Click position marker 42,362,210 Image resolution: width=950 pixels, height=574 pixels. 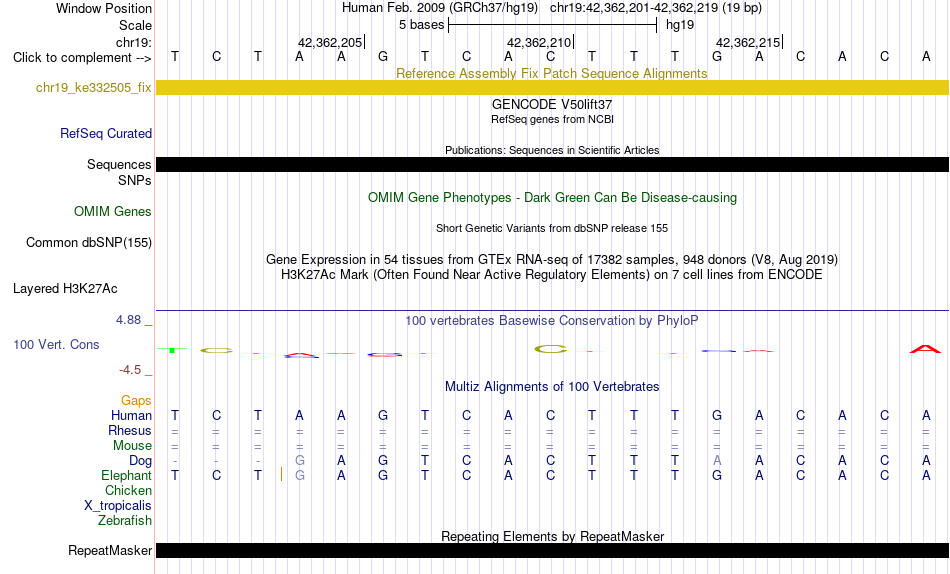click(539, 42)
